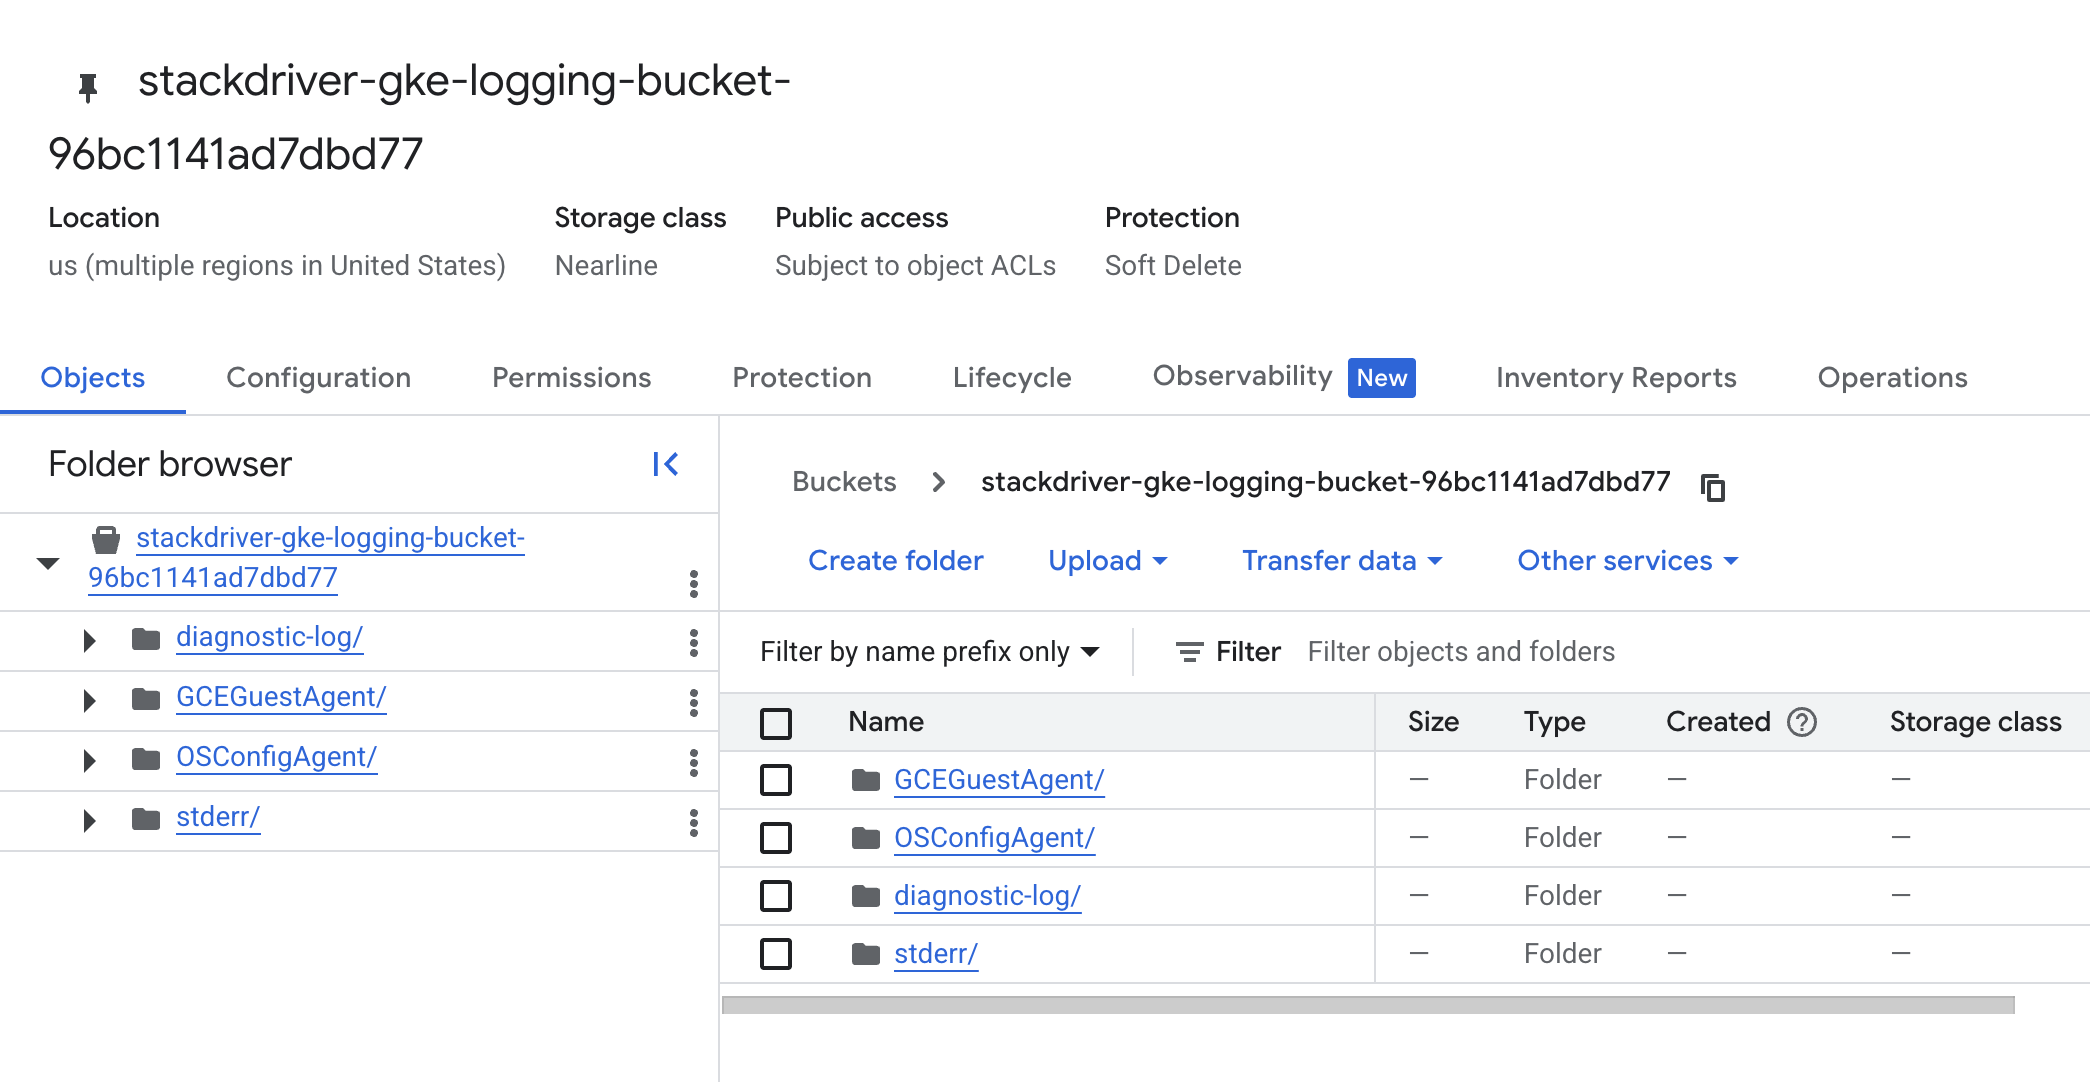Expand the GCEGuestAgent/ tree node
The width and height of the screenshot is (2090, 1082).
(89, 700)
